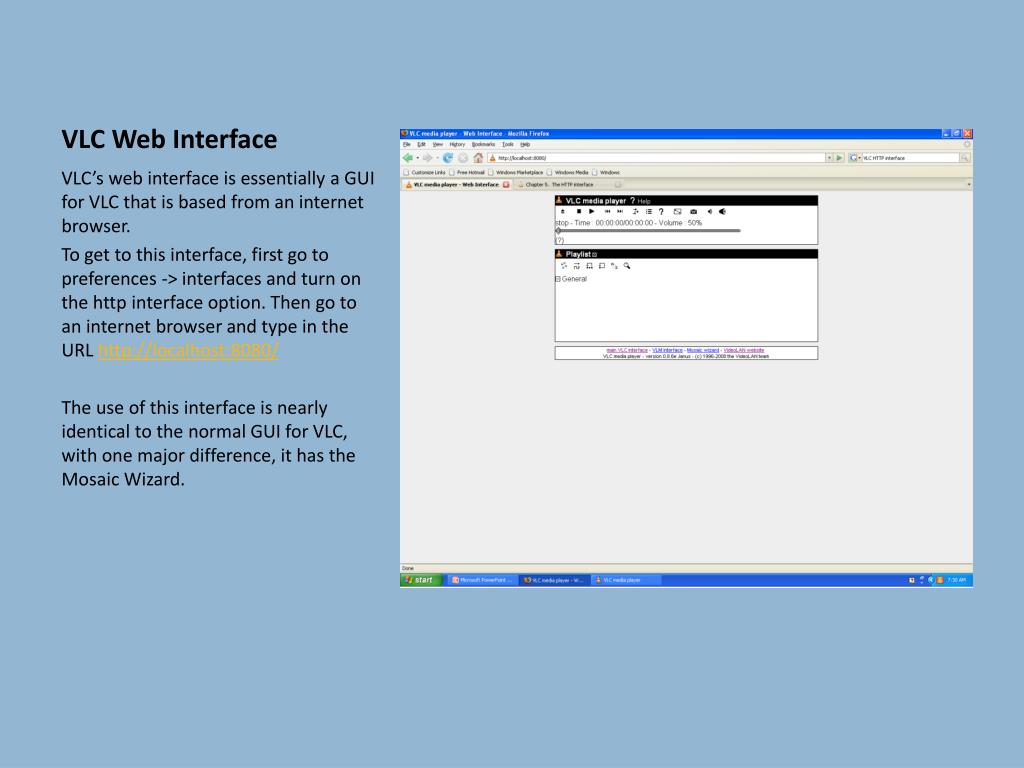Open the main VLC interface link
1024x768 pixels.
[627, 350]
